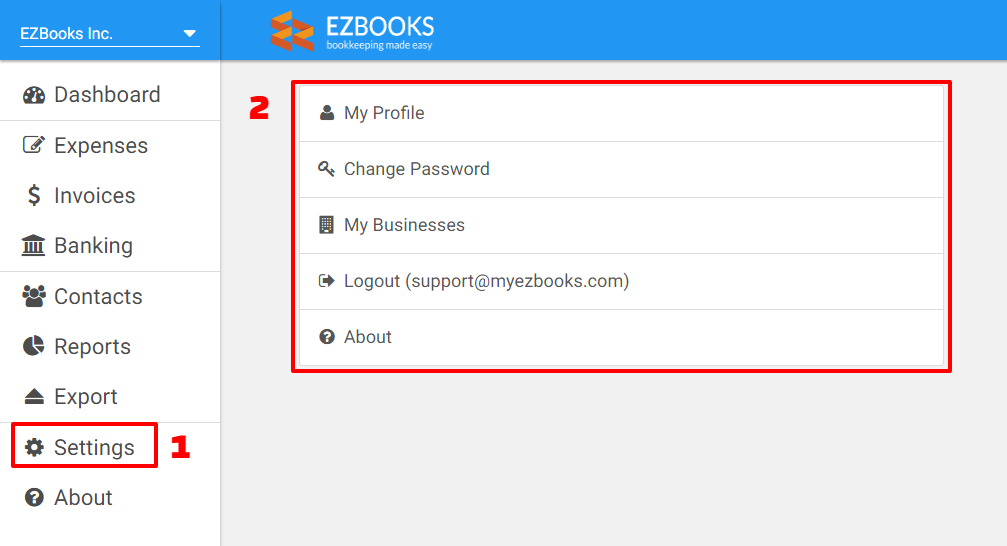Click the Banking building icon

click(x=33, y=245)
